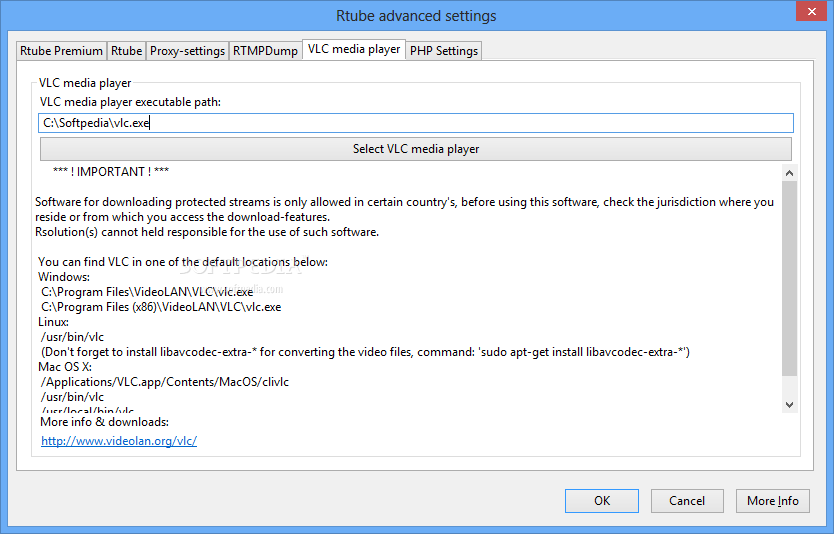Click the 'Linux:' label text
834x534 pixels.
pyautogui.click(x=53, y=322)
